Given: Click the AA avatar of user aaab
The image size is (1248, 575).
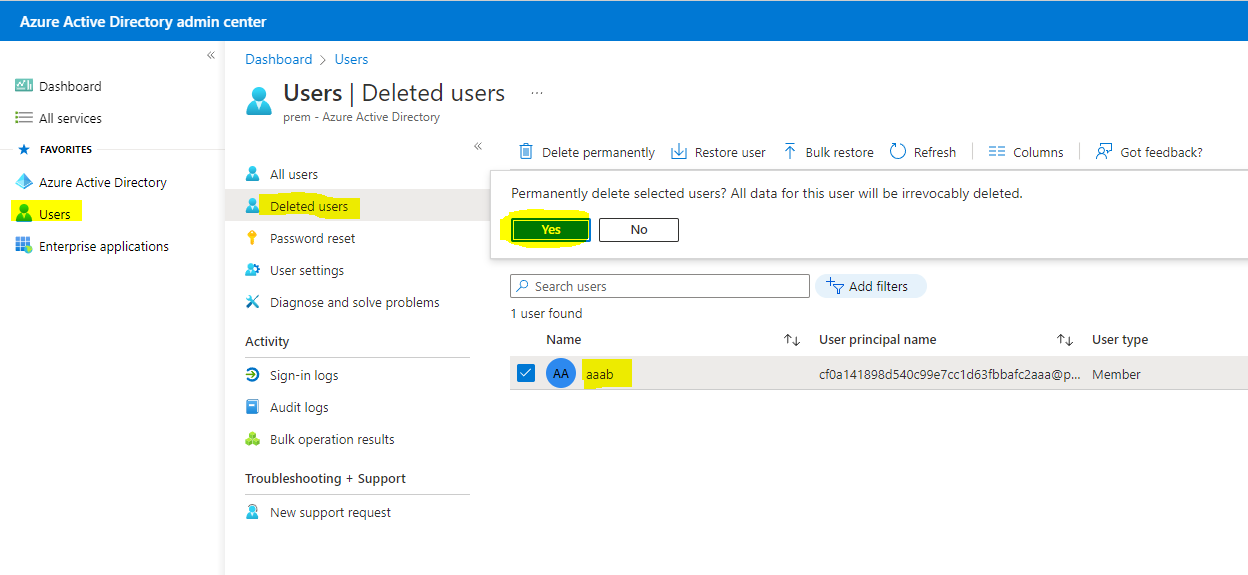Looking at the screenshot, I should pos(561,374).
